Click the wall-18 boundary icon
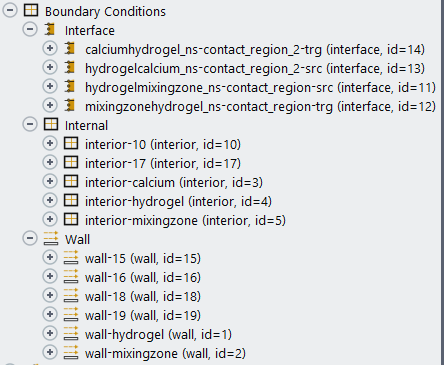444x365 pixels. click(71, 296)
